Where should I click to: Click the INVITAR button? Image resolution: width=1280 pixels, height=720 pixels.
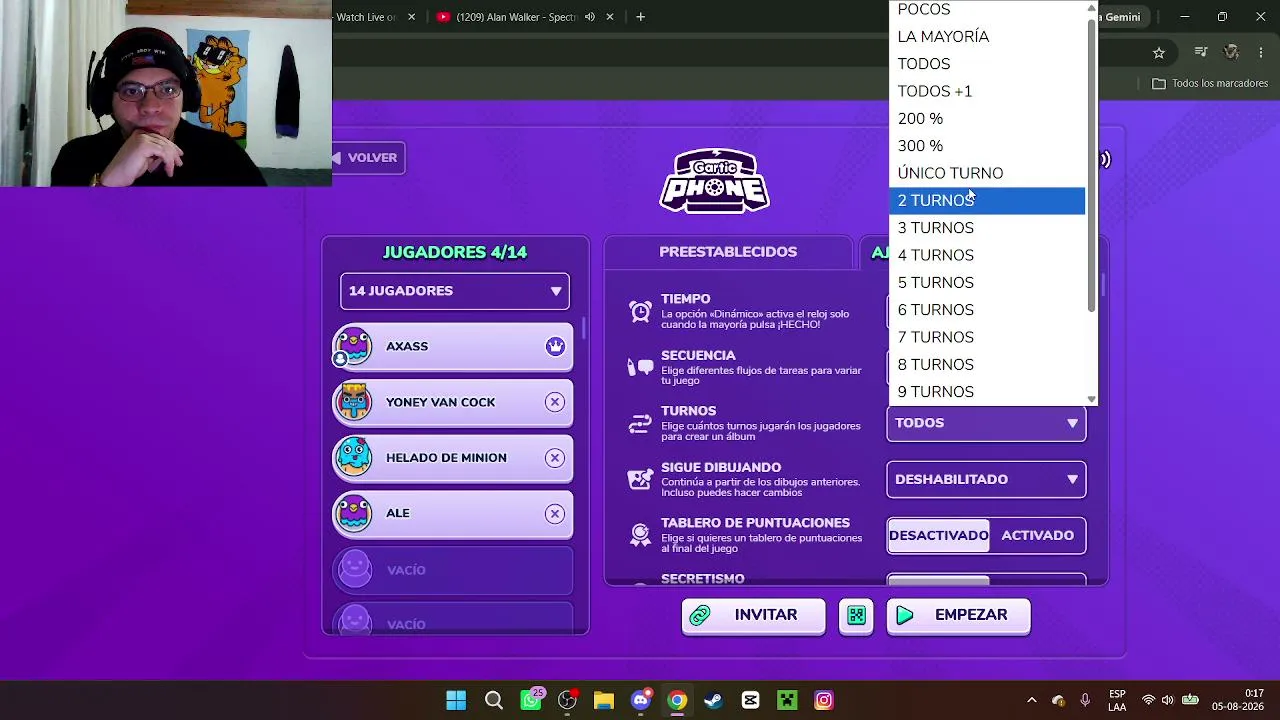point(753,616)
